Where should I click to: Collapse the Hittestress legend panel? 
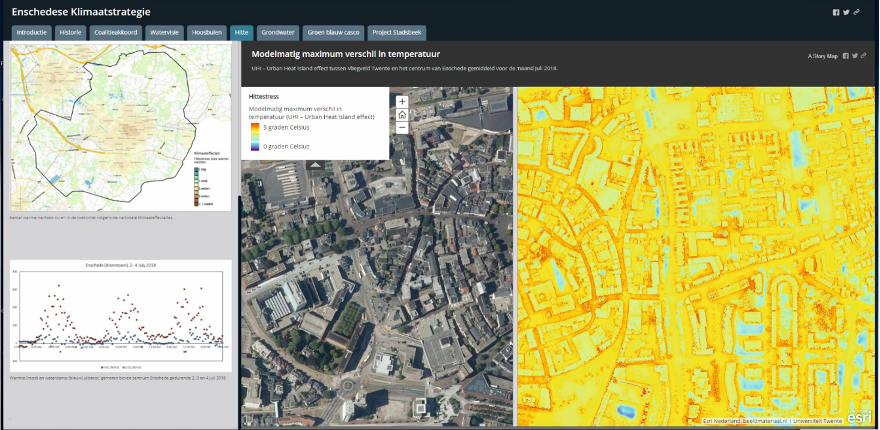point(315,164)
